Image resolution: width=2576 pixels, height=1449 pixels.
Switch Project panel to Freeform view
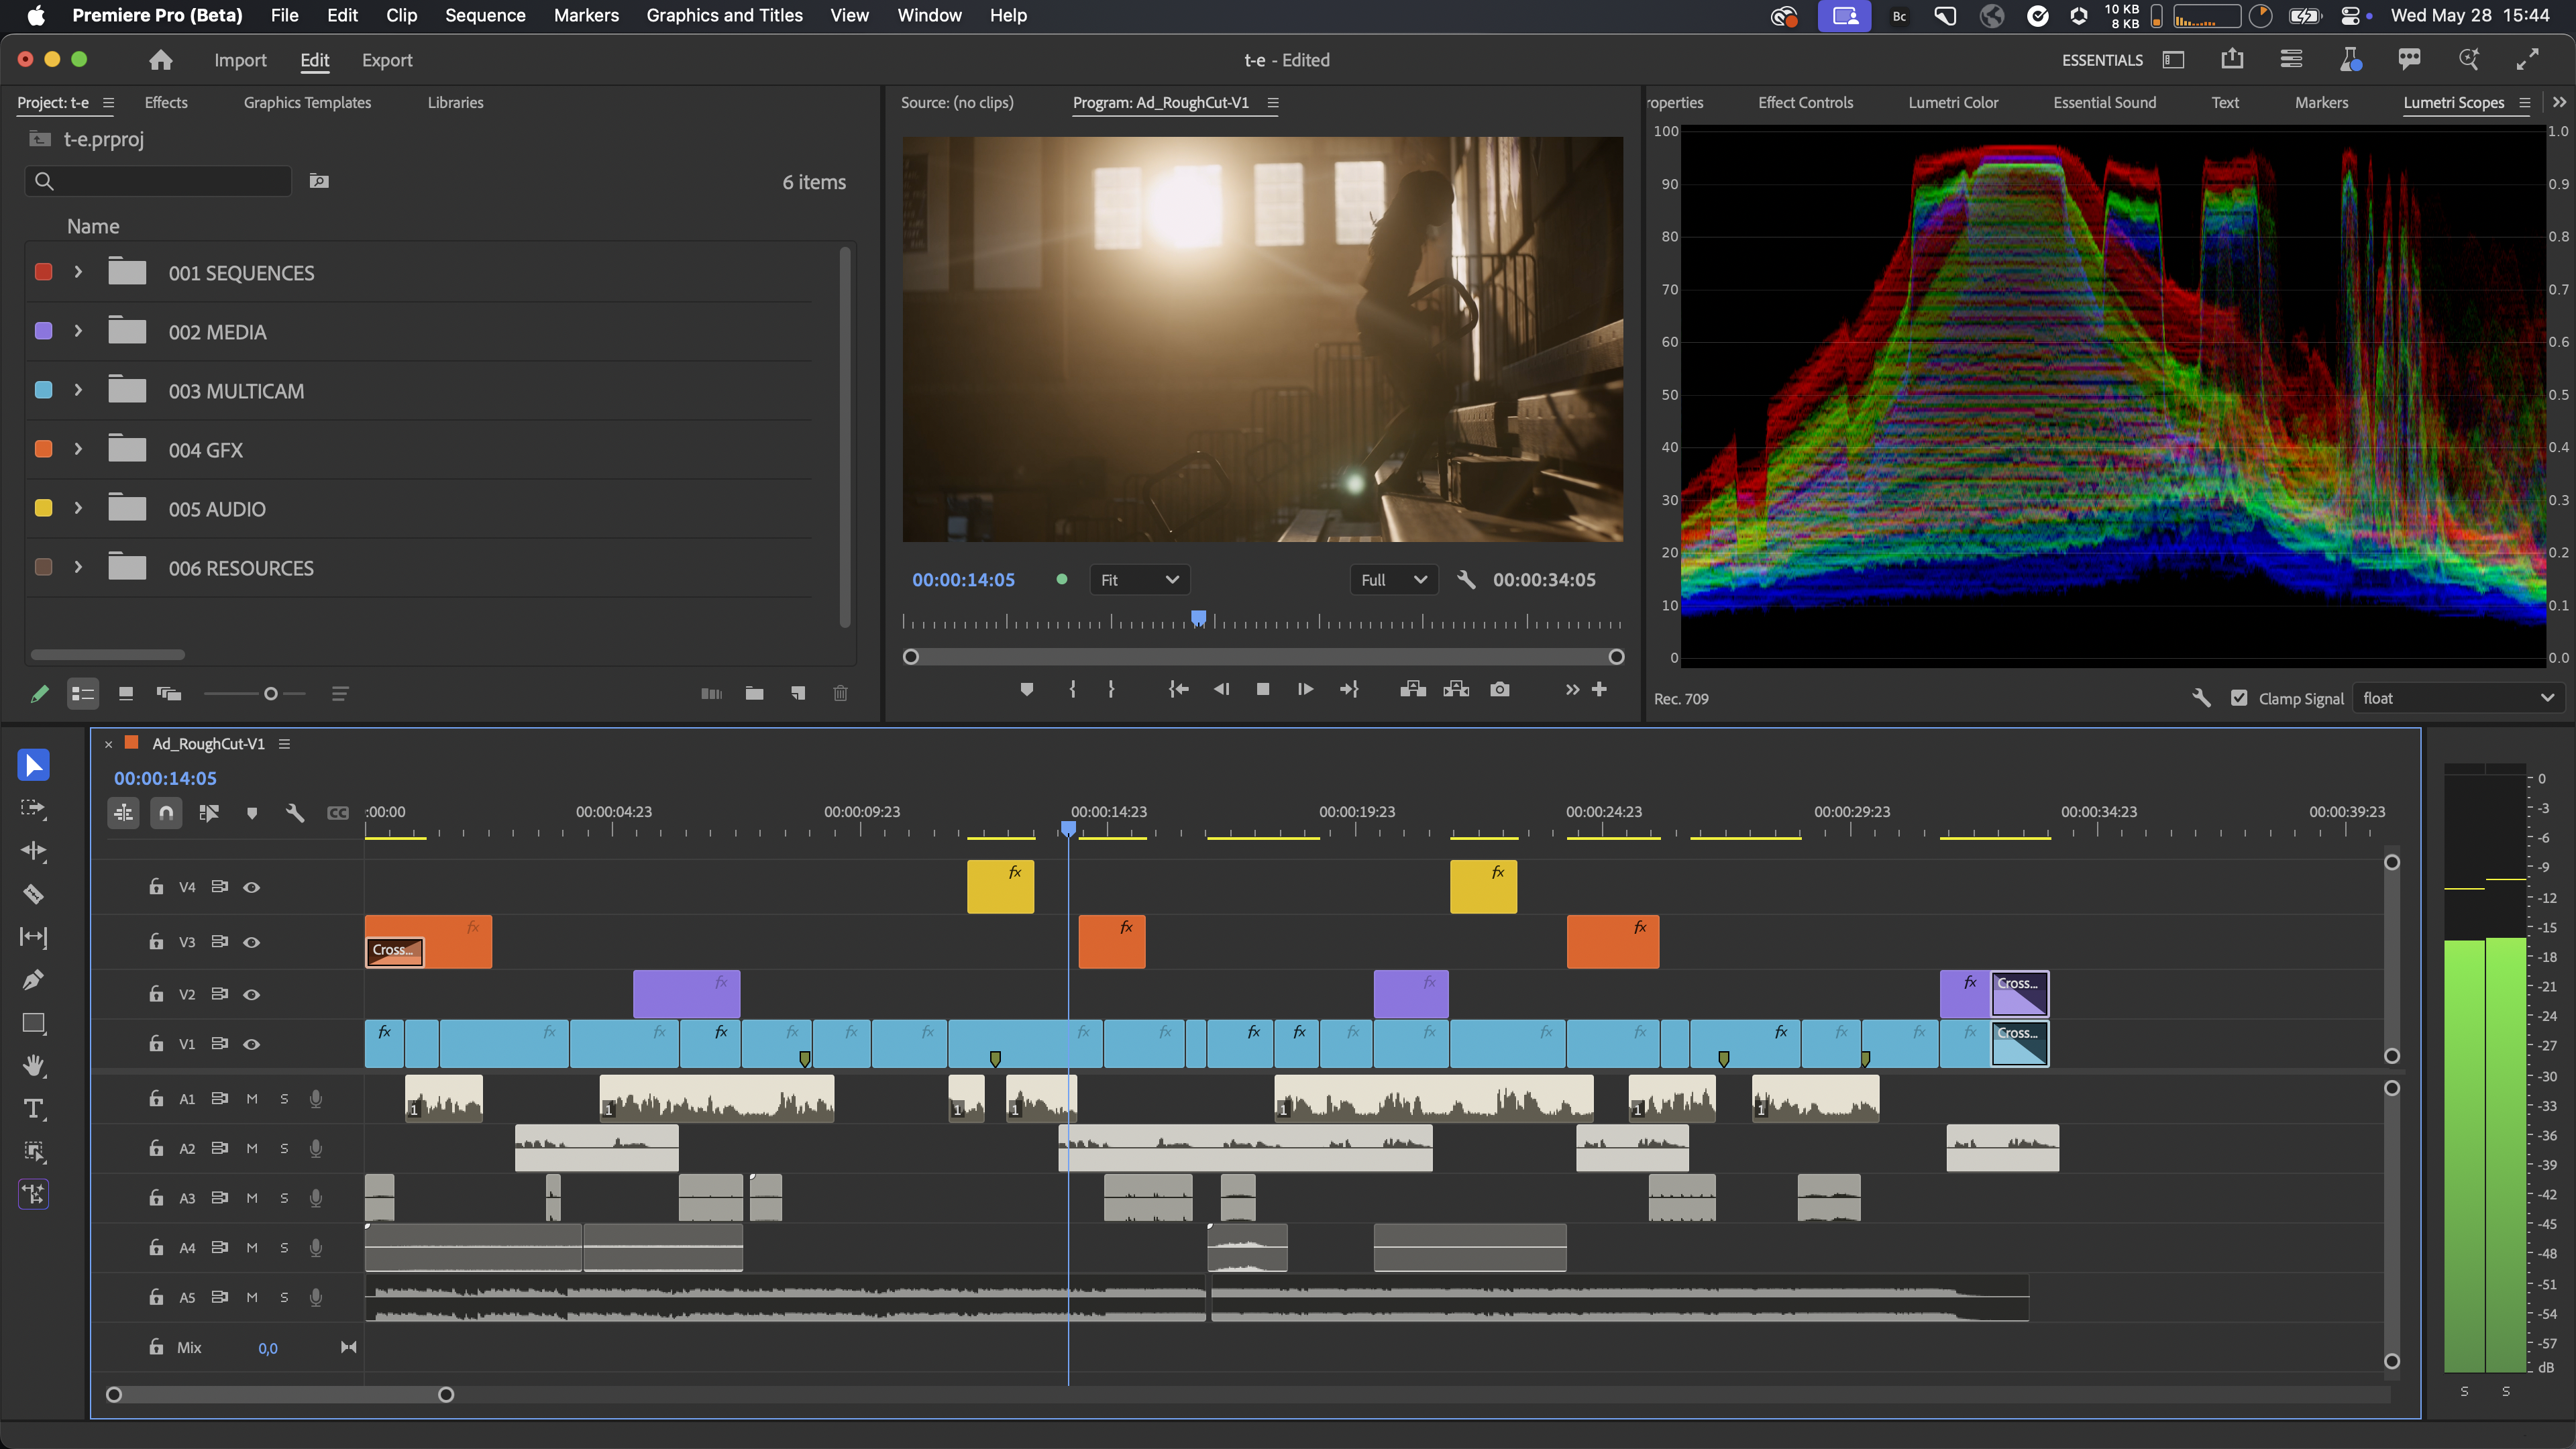click(x=169, y=693)
